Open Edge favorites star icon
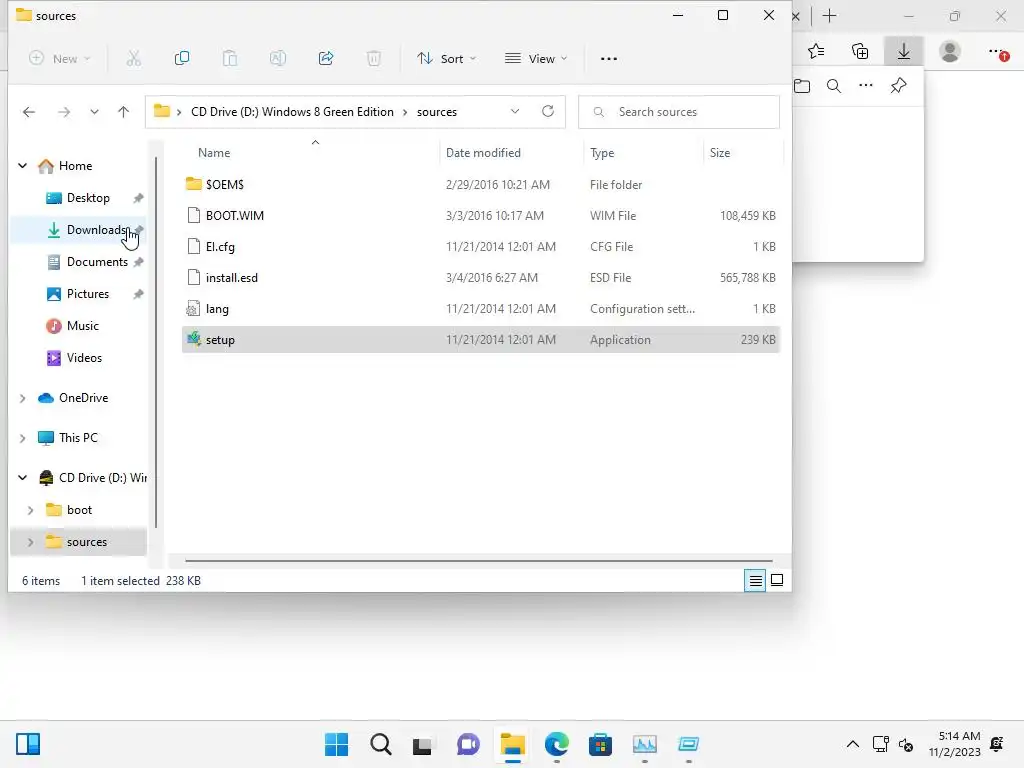 [x=816, y=52]
